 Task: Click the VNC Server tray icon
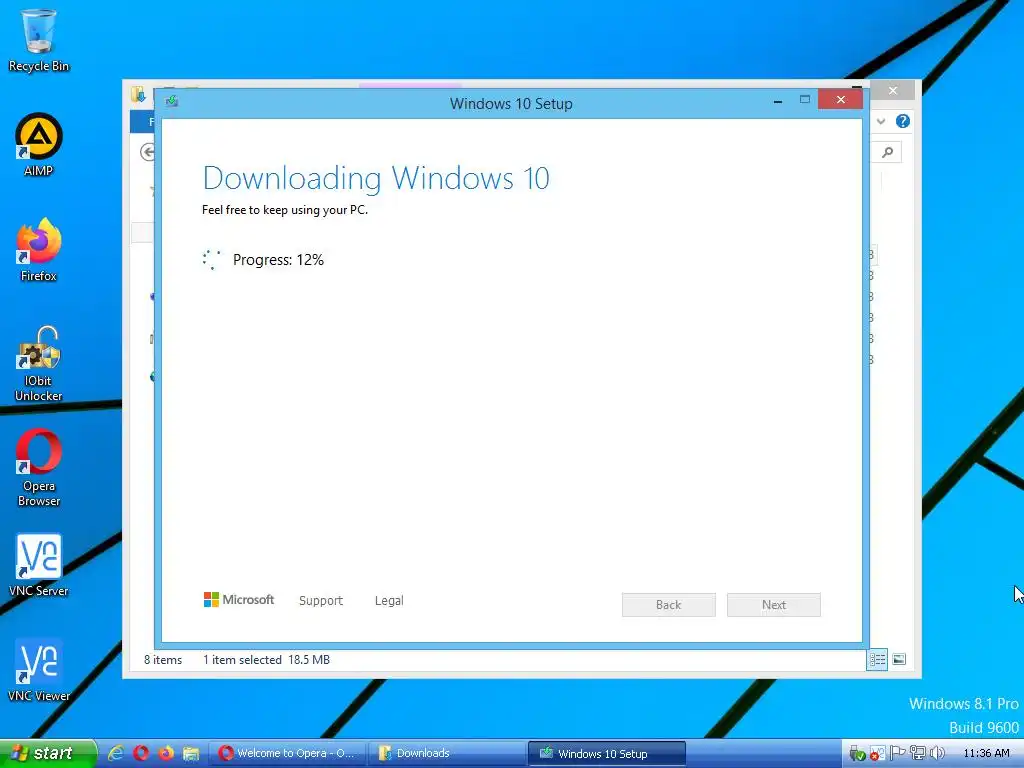coord(878,754)
